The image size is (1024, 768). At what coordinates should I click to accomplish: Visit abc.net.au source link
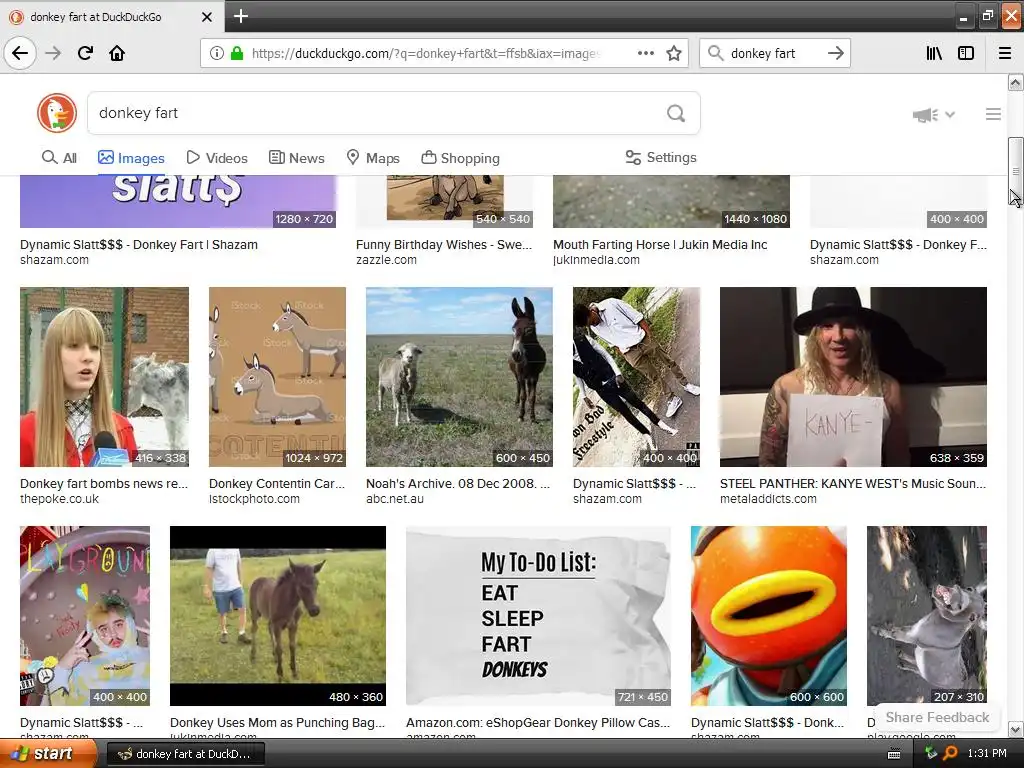click(x=394, y=499)
